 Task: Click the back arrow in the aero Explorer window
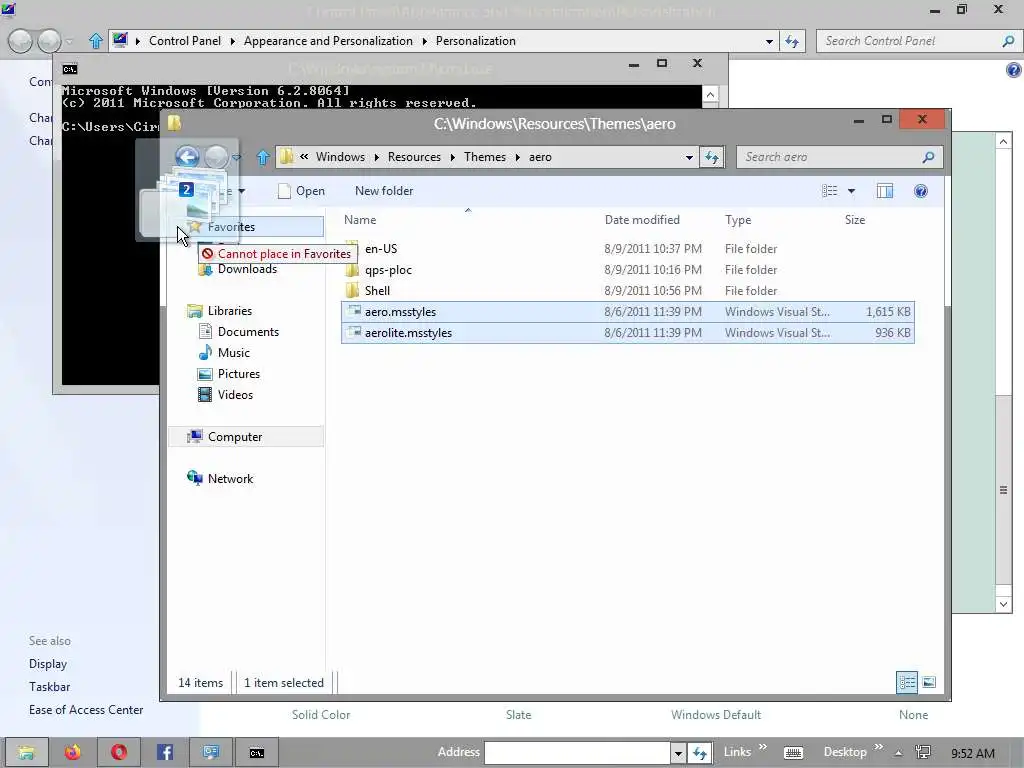coord(187,157)
